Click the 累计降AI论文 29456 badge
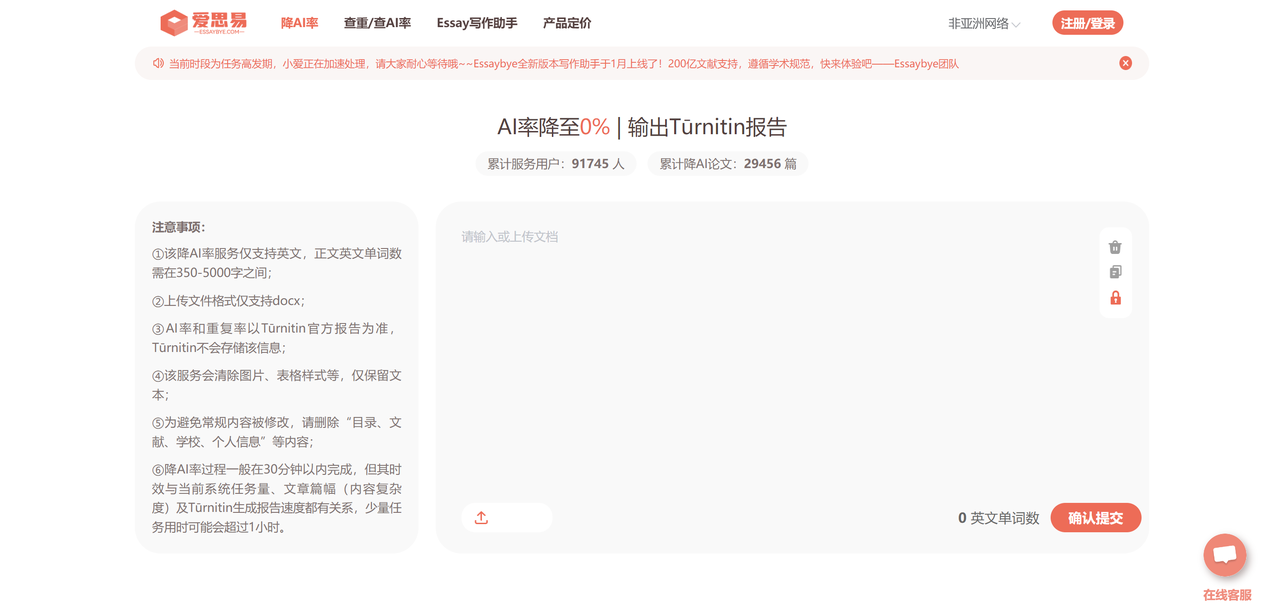1280x605 pixels. pos(727,163)
